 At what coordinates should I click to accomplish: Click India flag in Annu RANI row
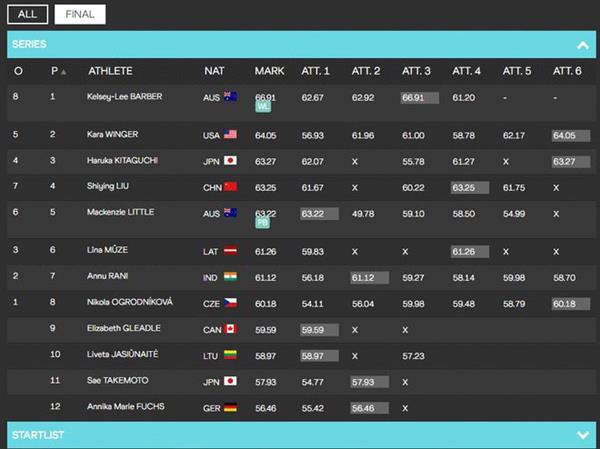click(x=230, y=276)
